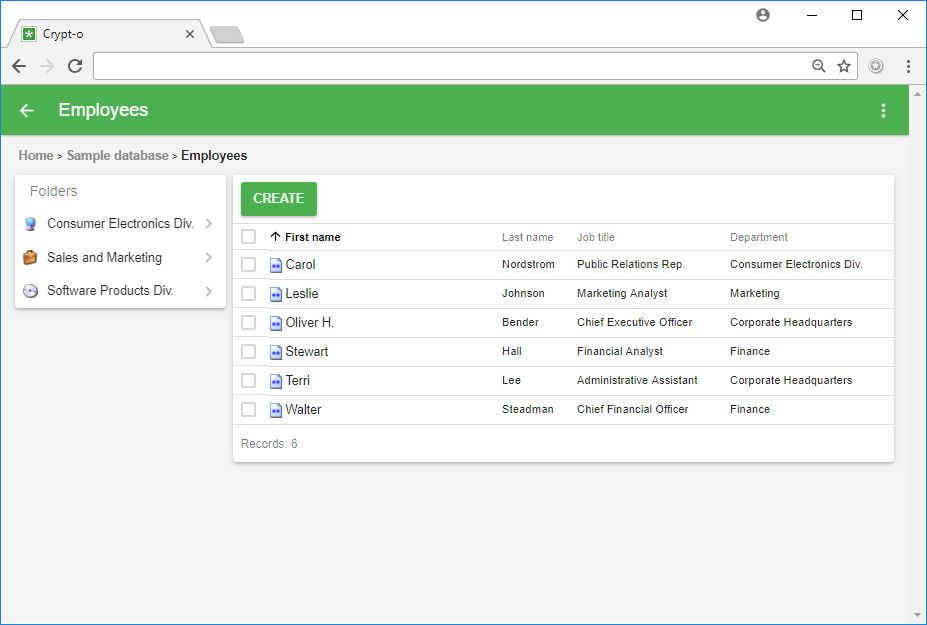The height and width of the screenshot is (625, 927).
Task: Check the box for Leslie's row
Action: pyautogui.click(x=248, y=293)
